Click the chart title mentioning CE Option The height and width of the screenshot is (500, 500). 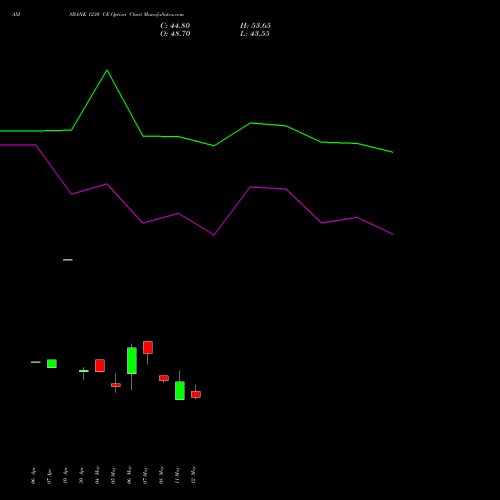(x=126, y=14)
